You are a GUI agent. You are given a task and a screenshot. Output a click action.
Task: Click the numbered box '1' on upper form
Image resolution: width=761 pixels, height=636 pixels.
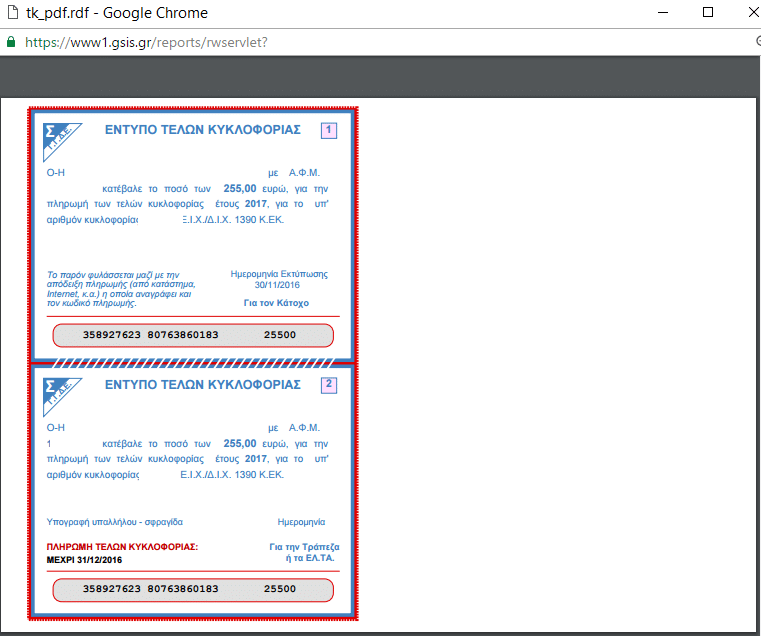(329, 130)
